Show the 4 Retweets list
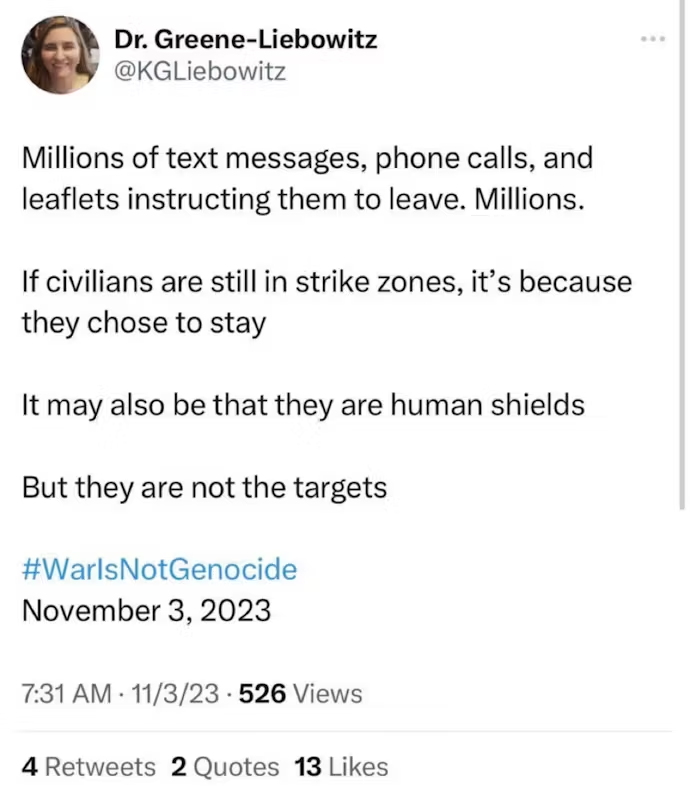This screenshot has width=690, height=800. (x=88, y=767)
